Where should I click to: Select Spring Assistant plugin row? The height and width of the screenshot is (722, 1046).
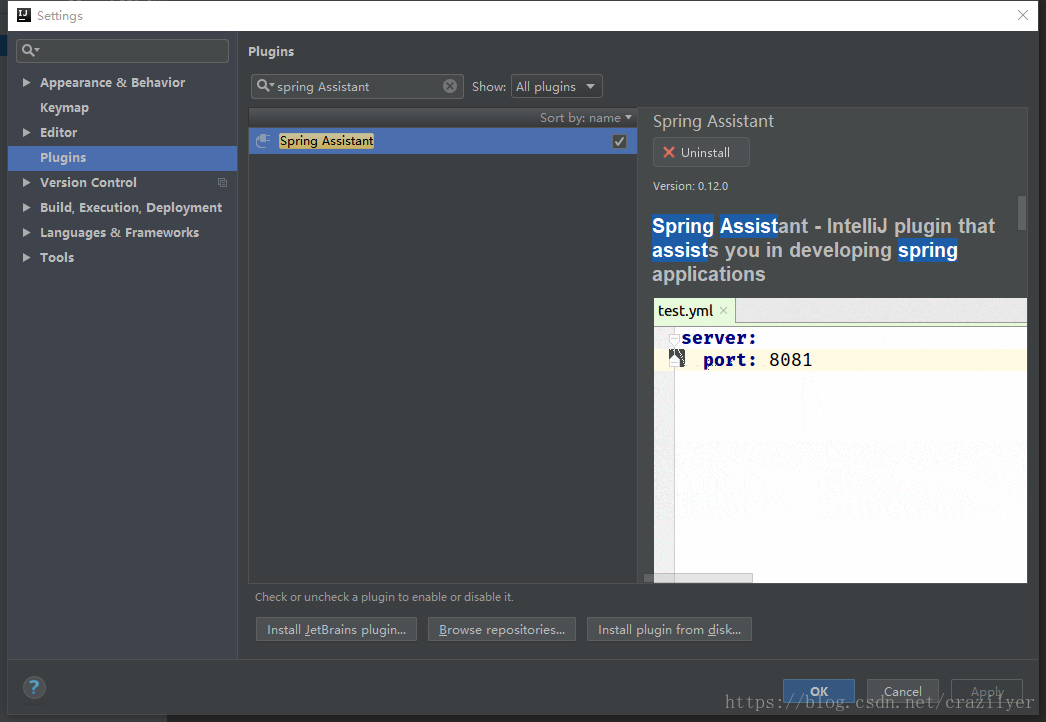coord(442,141)
